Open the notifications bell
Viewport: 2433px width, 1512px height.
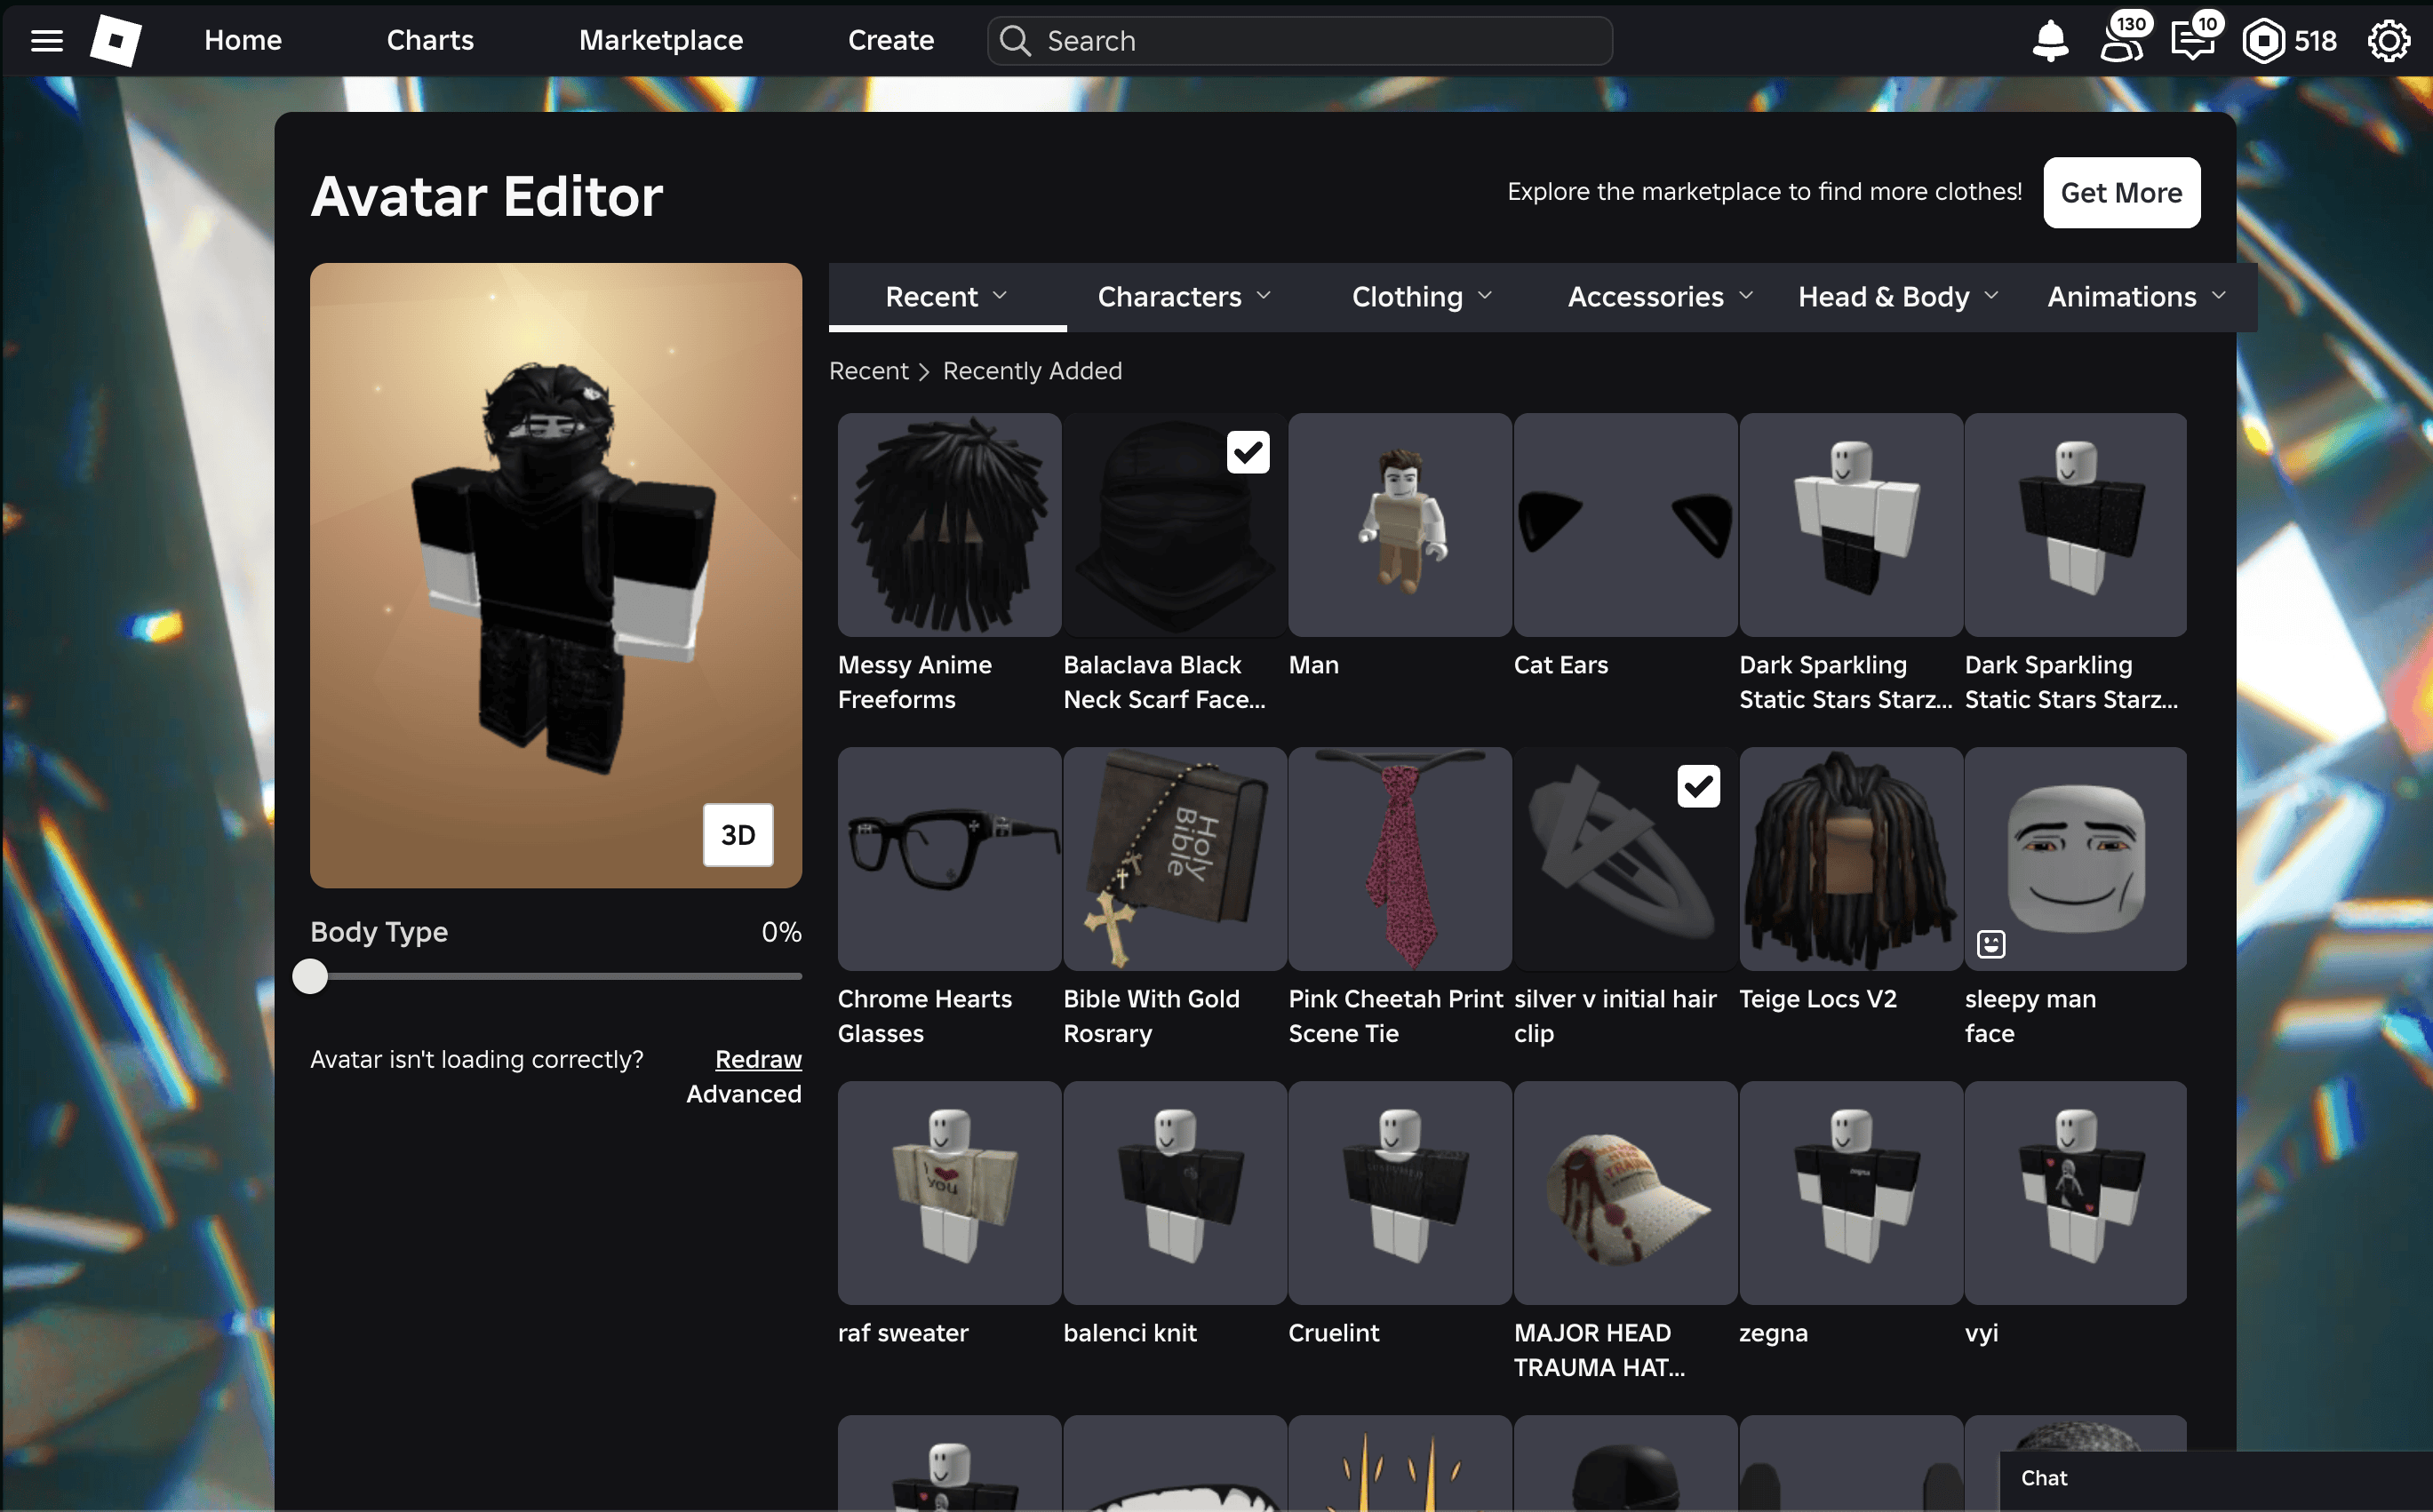pos(2050,41)
